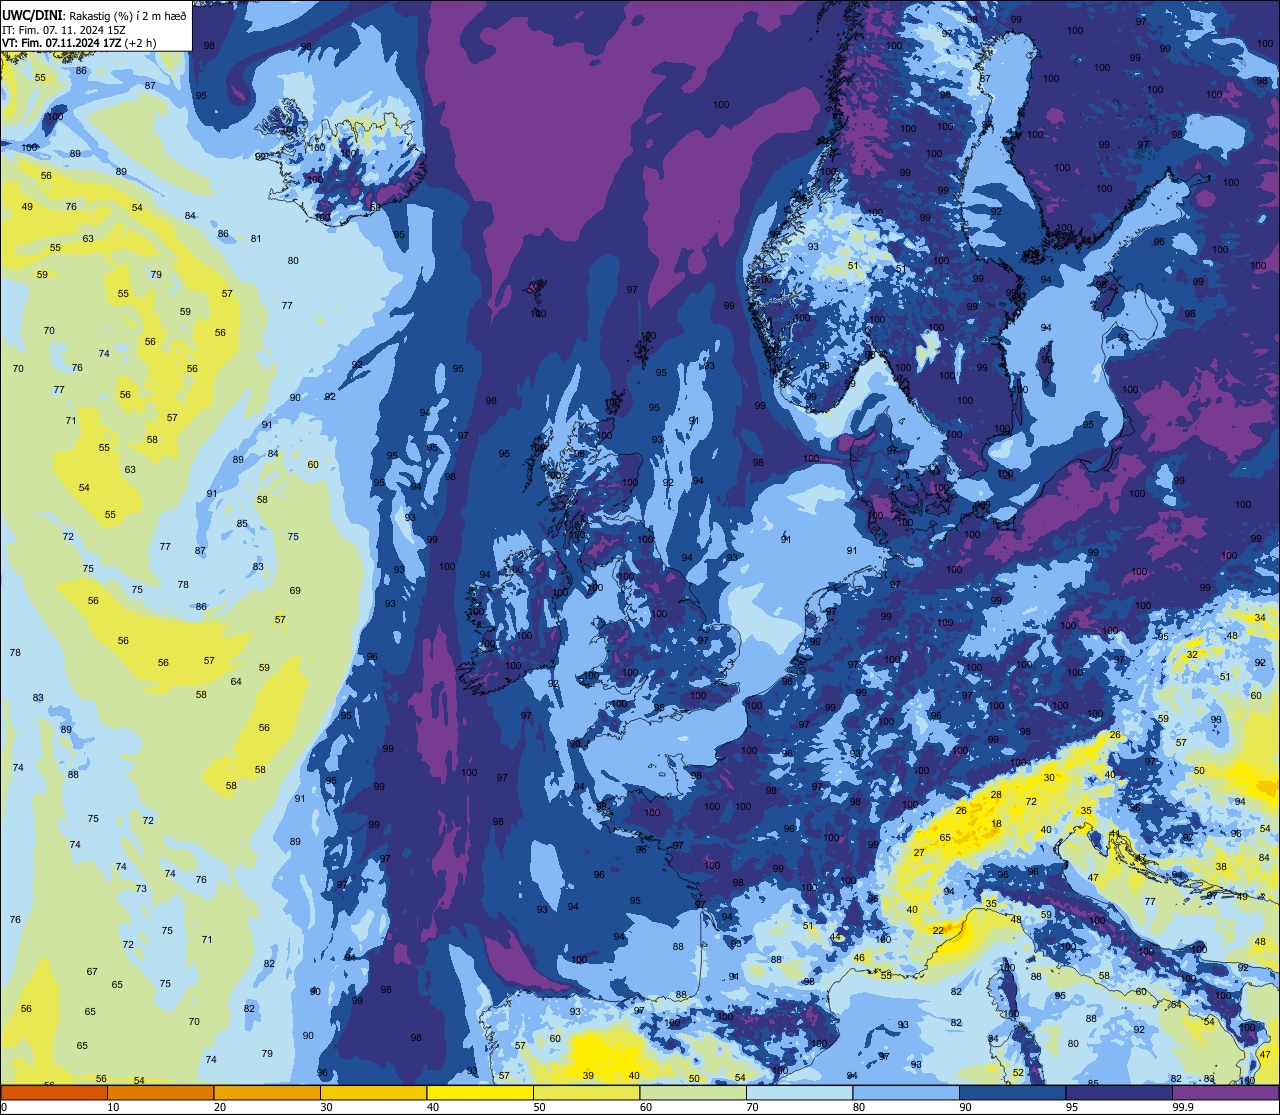Click the map value '28' above the '18' label
1280x1115 pixels.
[x=996, y=794]
